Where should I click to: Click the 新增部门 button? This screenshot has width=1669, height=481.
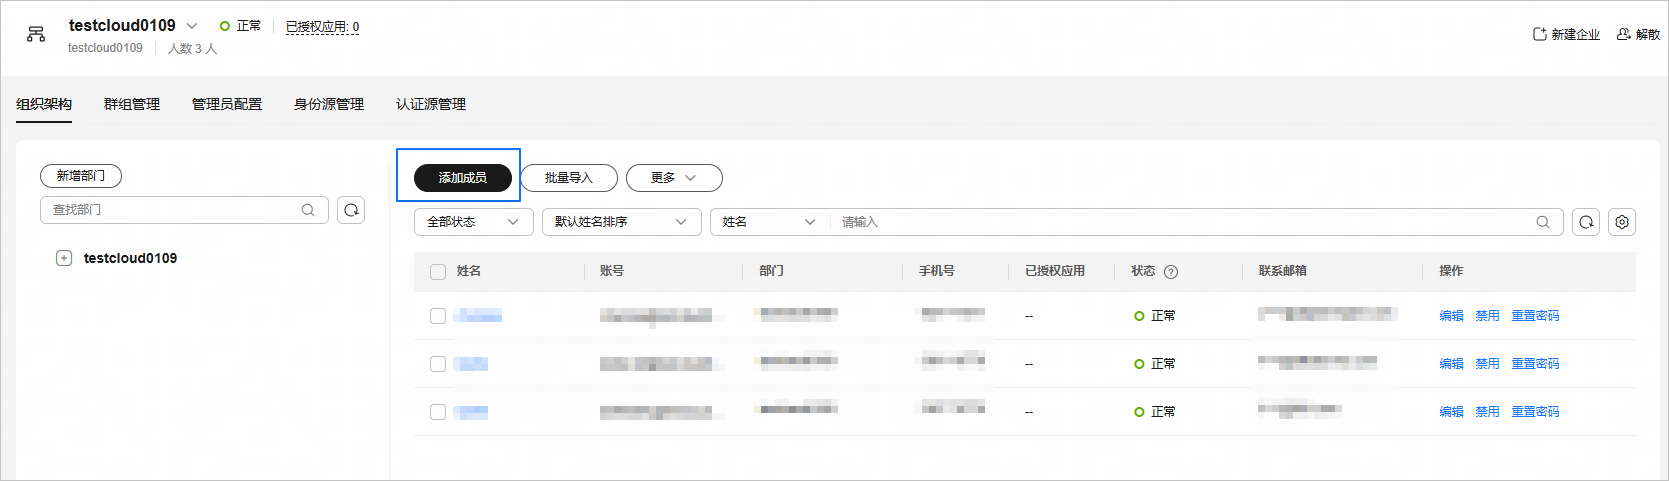(81, 176)
